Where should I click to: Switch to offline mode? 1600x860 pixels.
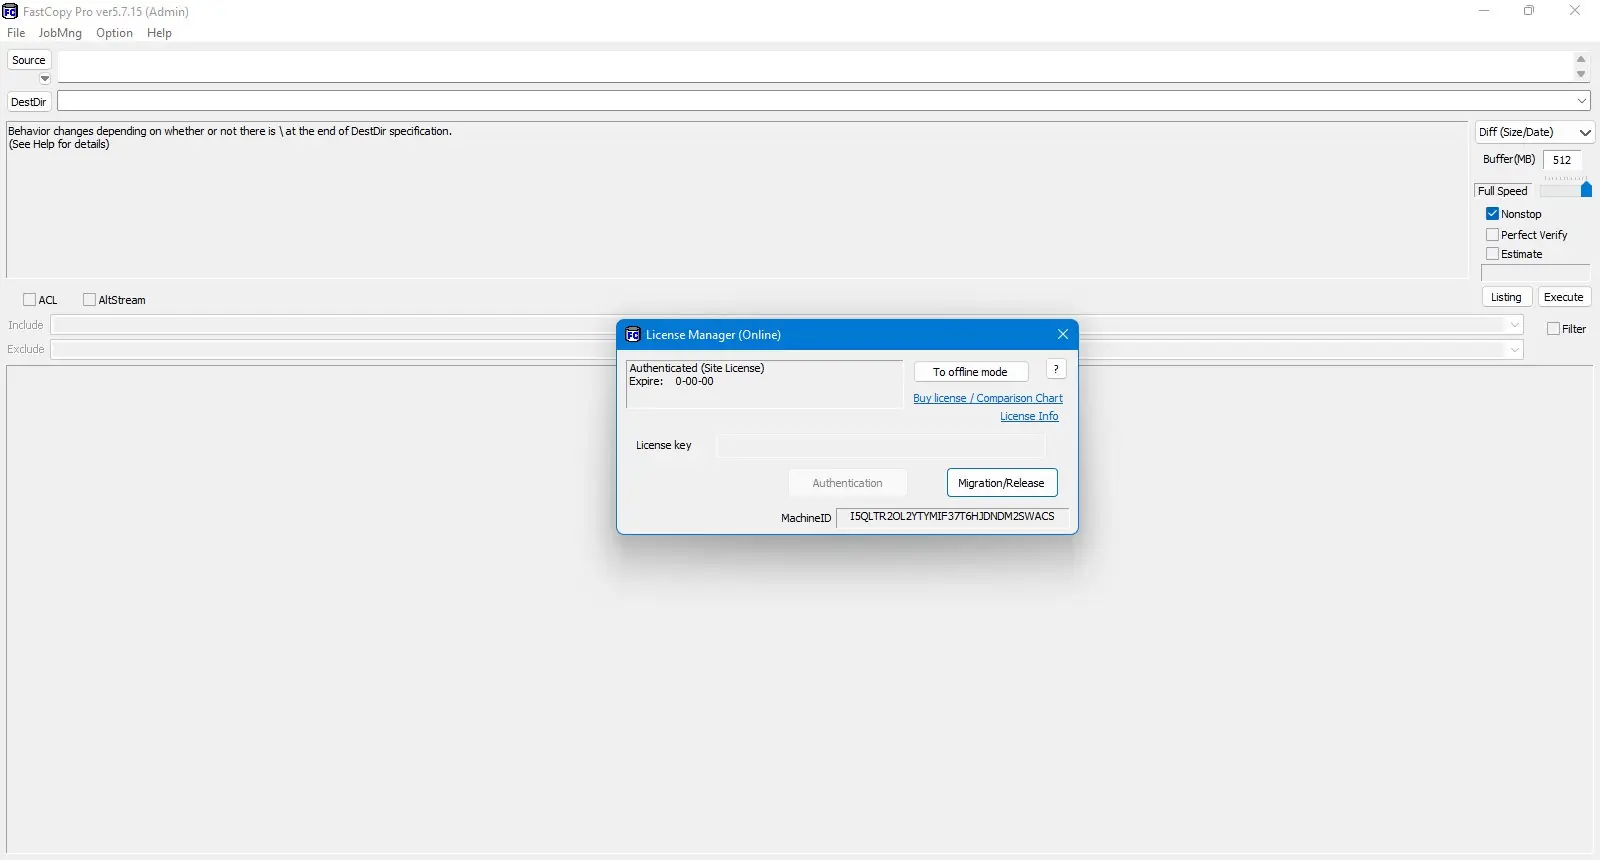click(971, 372)
